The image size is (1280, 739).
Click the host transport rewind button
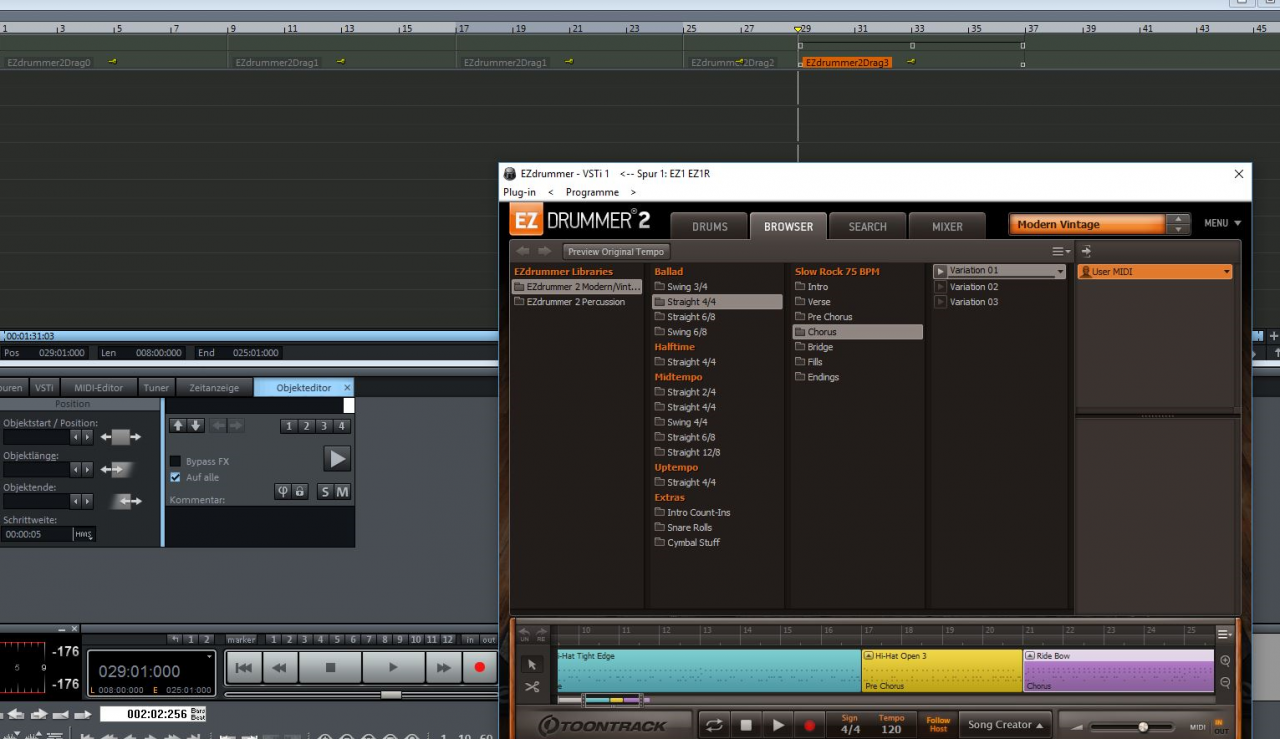click(281, 667)
